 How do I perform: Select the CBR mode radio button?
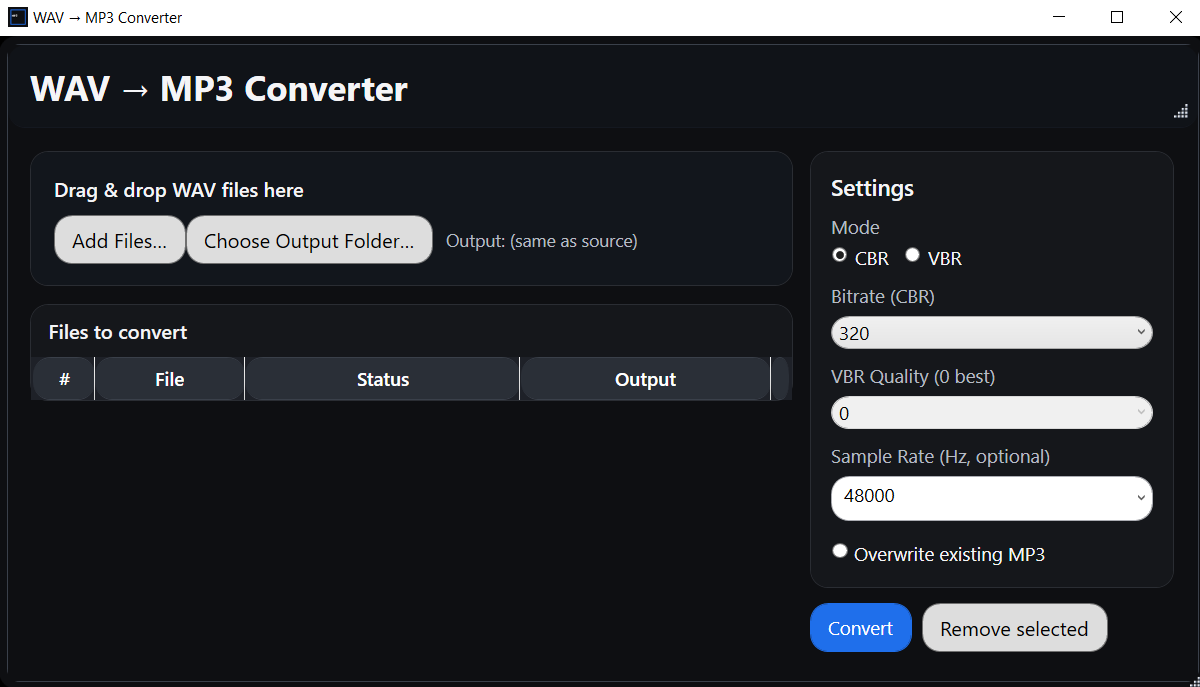pos(840,255)
